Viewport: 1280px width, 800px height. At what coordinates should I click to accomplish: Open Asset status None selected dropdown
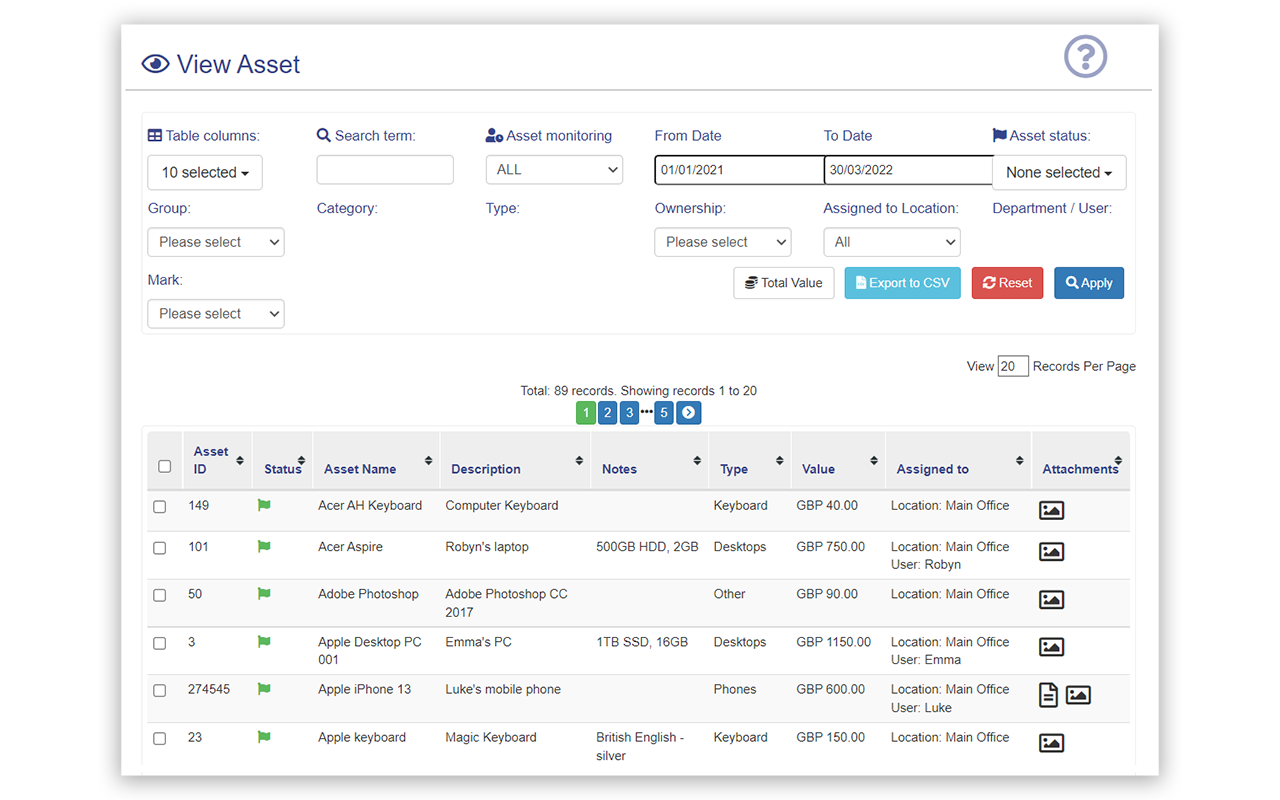[1059, 172]
